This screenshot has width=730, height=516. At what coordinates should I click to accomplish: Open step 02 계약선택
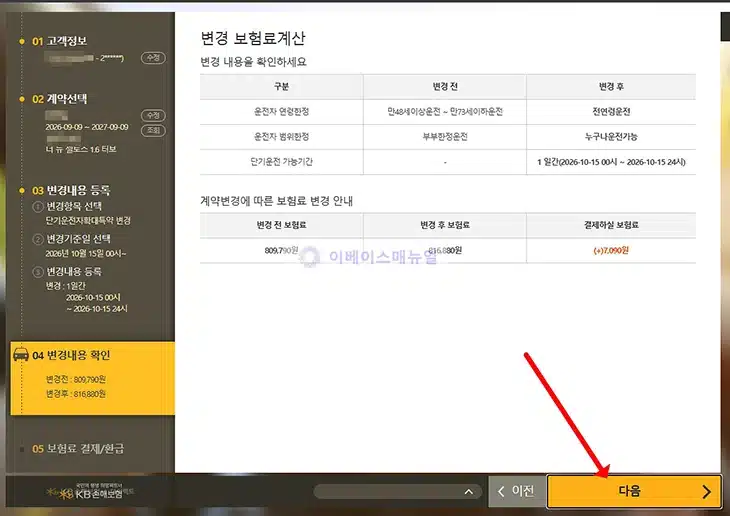tap(59, 99)
